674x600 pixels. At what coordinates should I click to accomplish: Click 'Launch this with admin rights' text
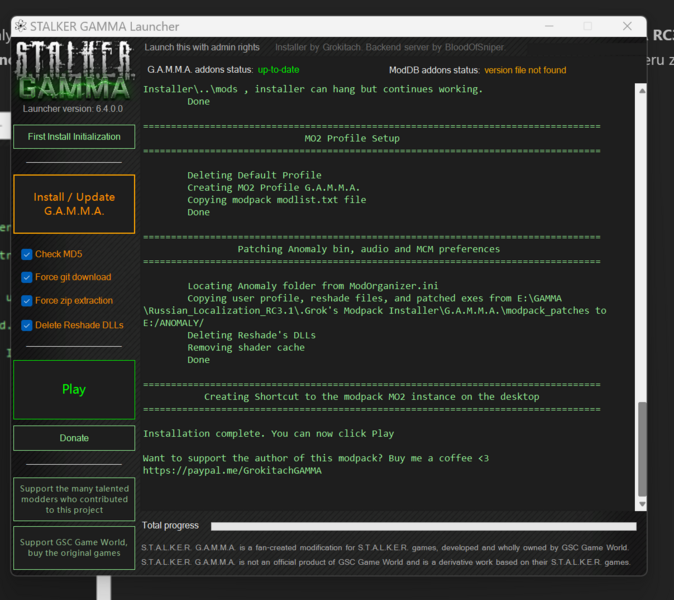coord(202,47)
